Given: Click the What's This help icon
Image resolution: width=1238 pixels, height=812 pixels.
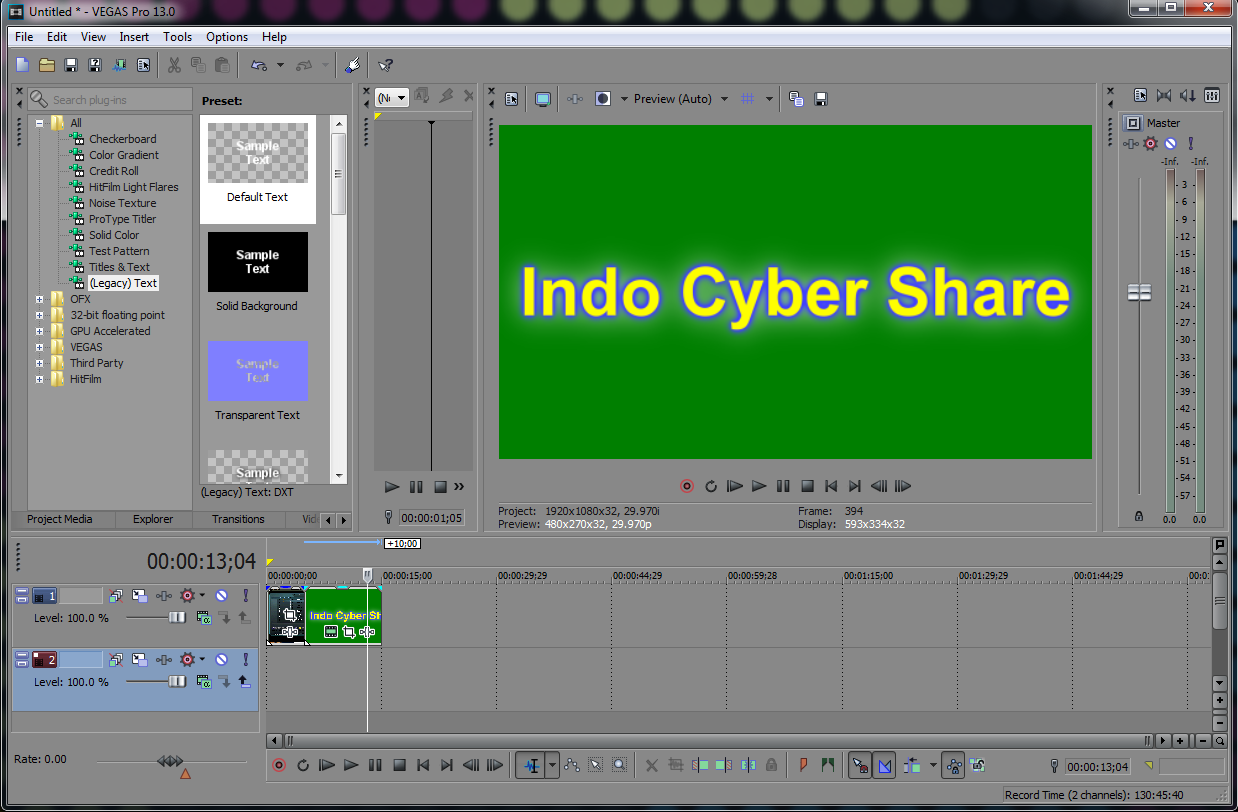Looking at the screenshot, I should (x=385, y=65).
